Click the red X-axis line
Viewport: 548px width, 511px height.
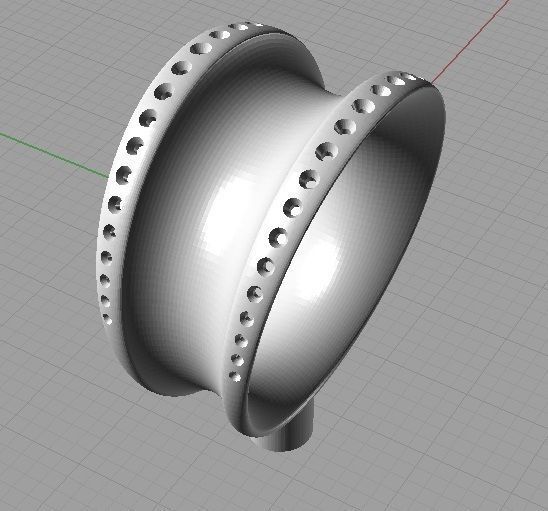471,42
